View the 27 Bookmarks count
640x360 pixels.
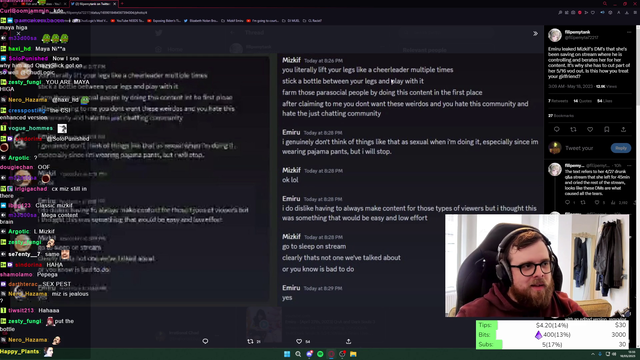click(x=561, y=116)
